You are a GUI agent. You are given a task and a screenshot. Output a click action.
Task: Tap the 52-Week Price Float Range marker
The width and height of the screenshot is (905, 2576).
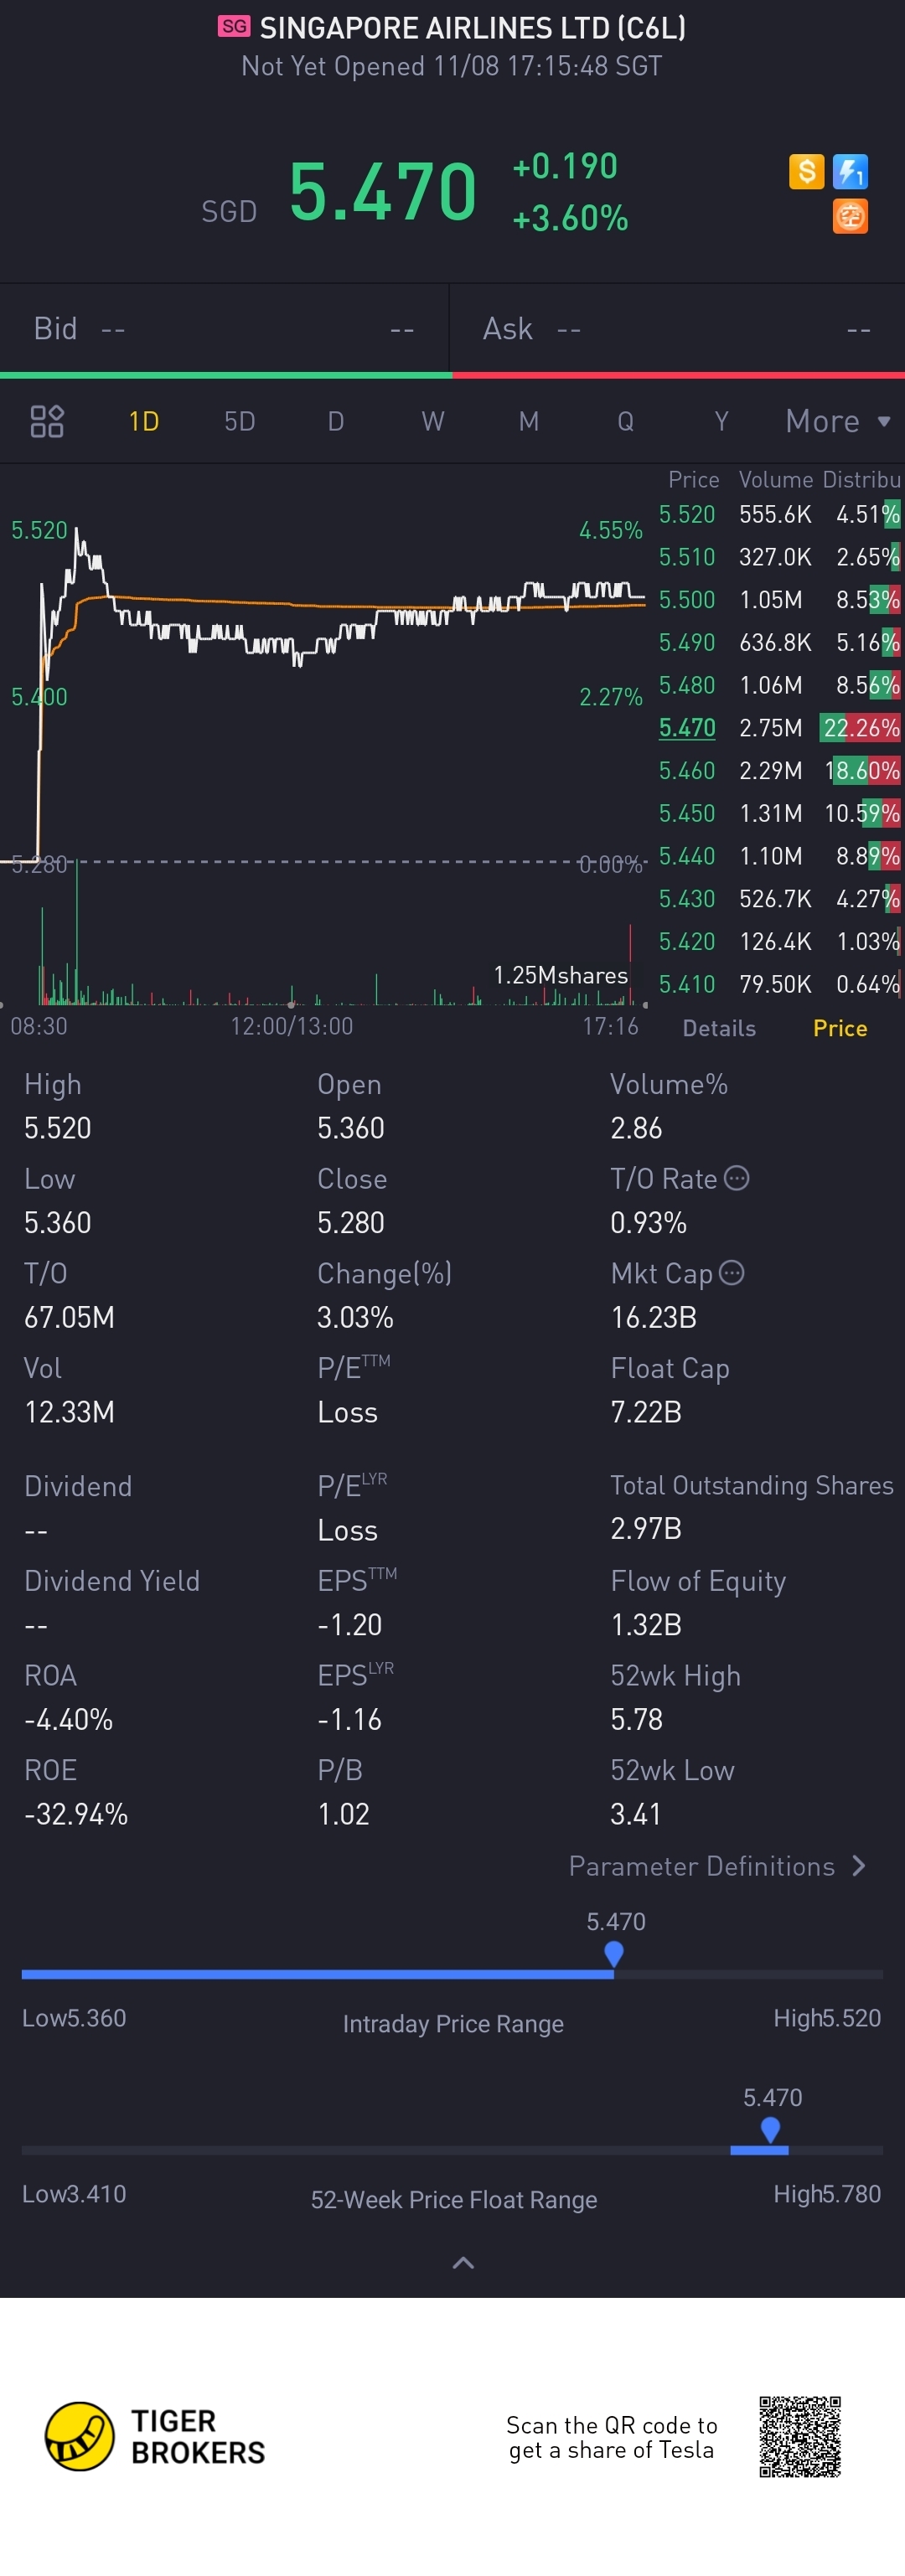[770, 2130]
